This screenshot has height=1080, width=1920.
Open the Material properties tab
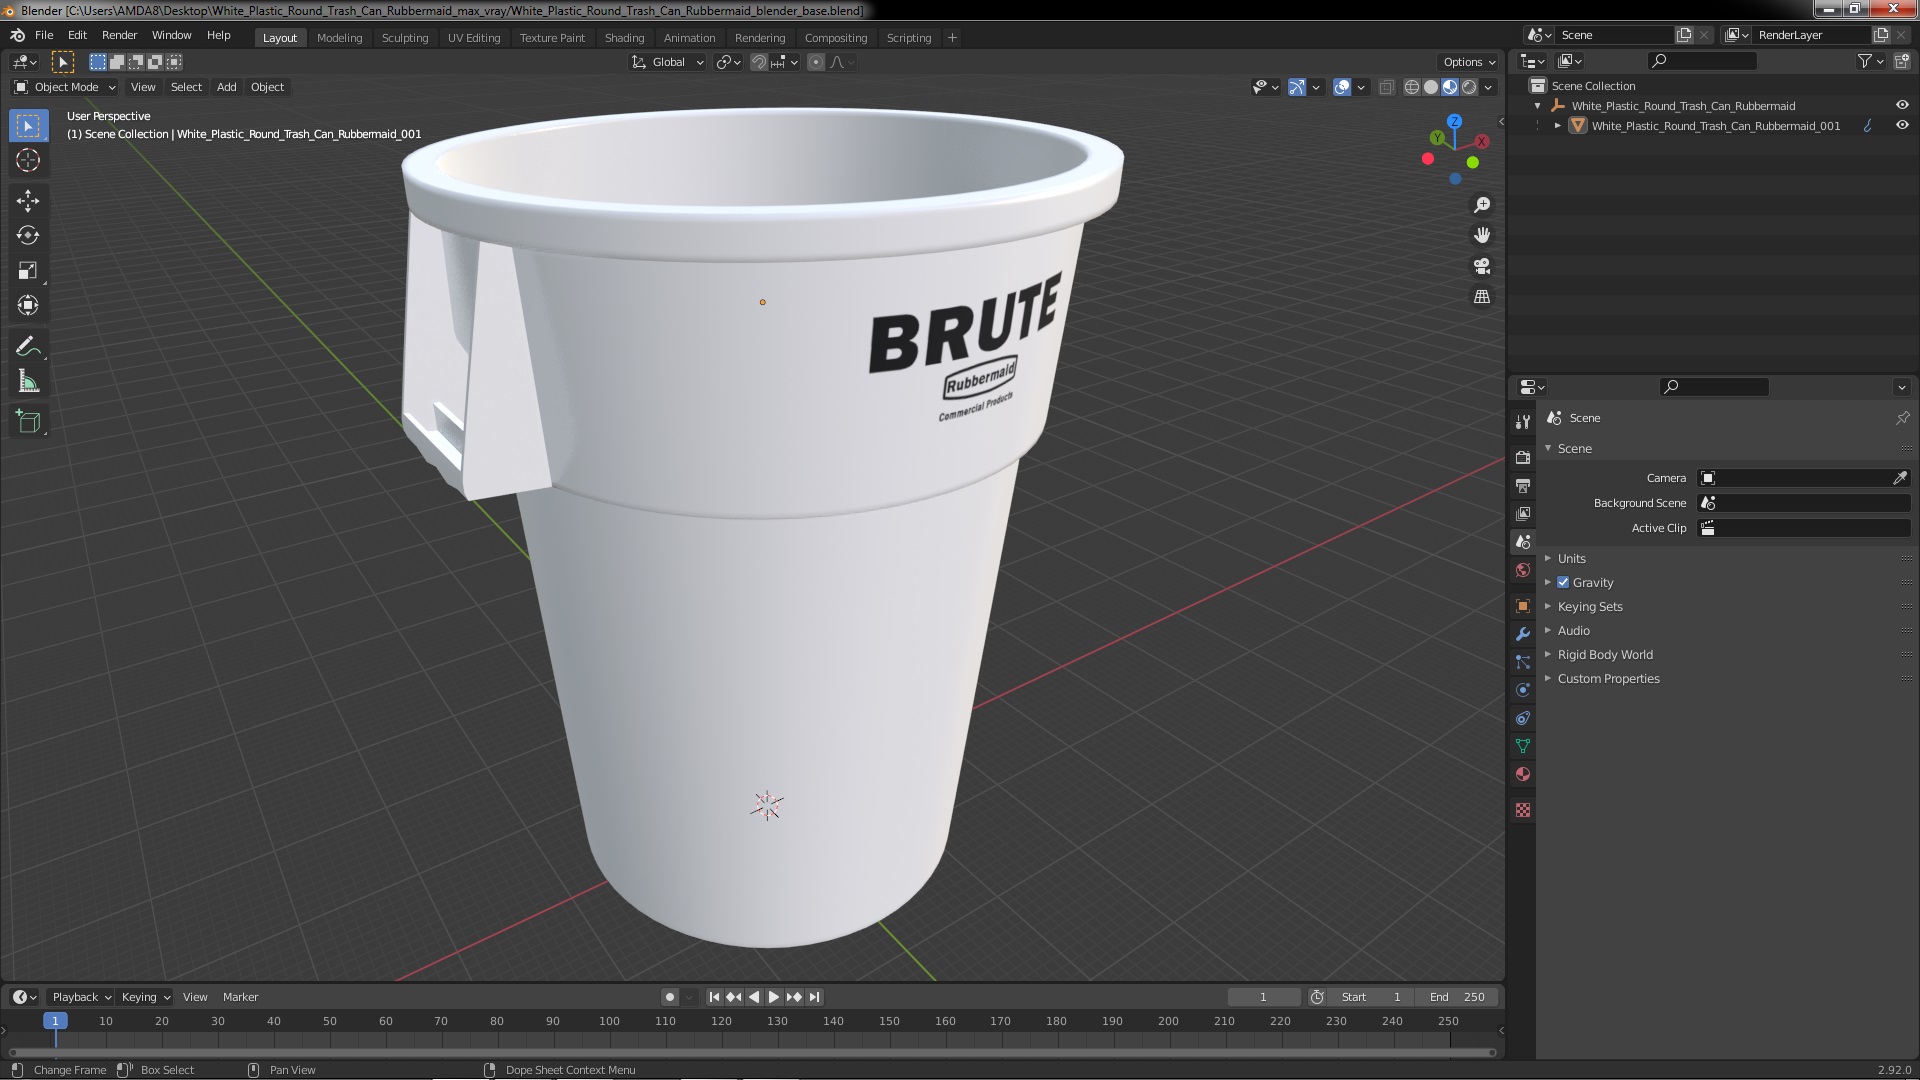1523,774
